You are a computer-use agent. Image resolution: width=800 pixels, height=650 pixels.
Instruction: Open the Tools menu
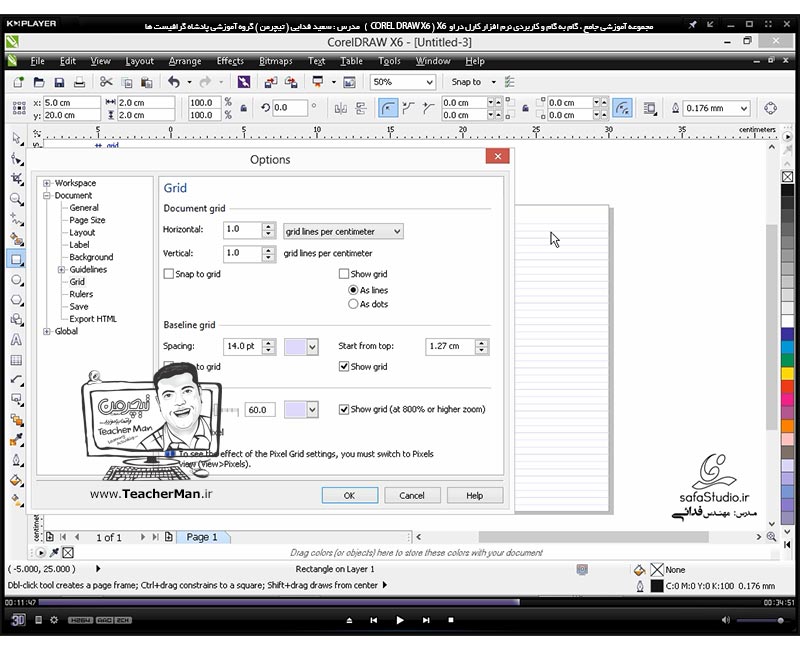389,61
